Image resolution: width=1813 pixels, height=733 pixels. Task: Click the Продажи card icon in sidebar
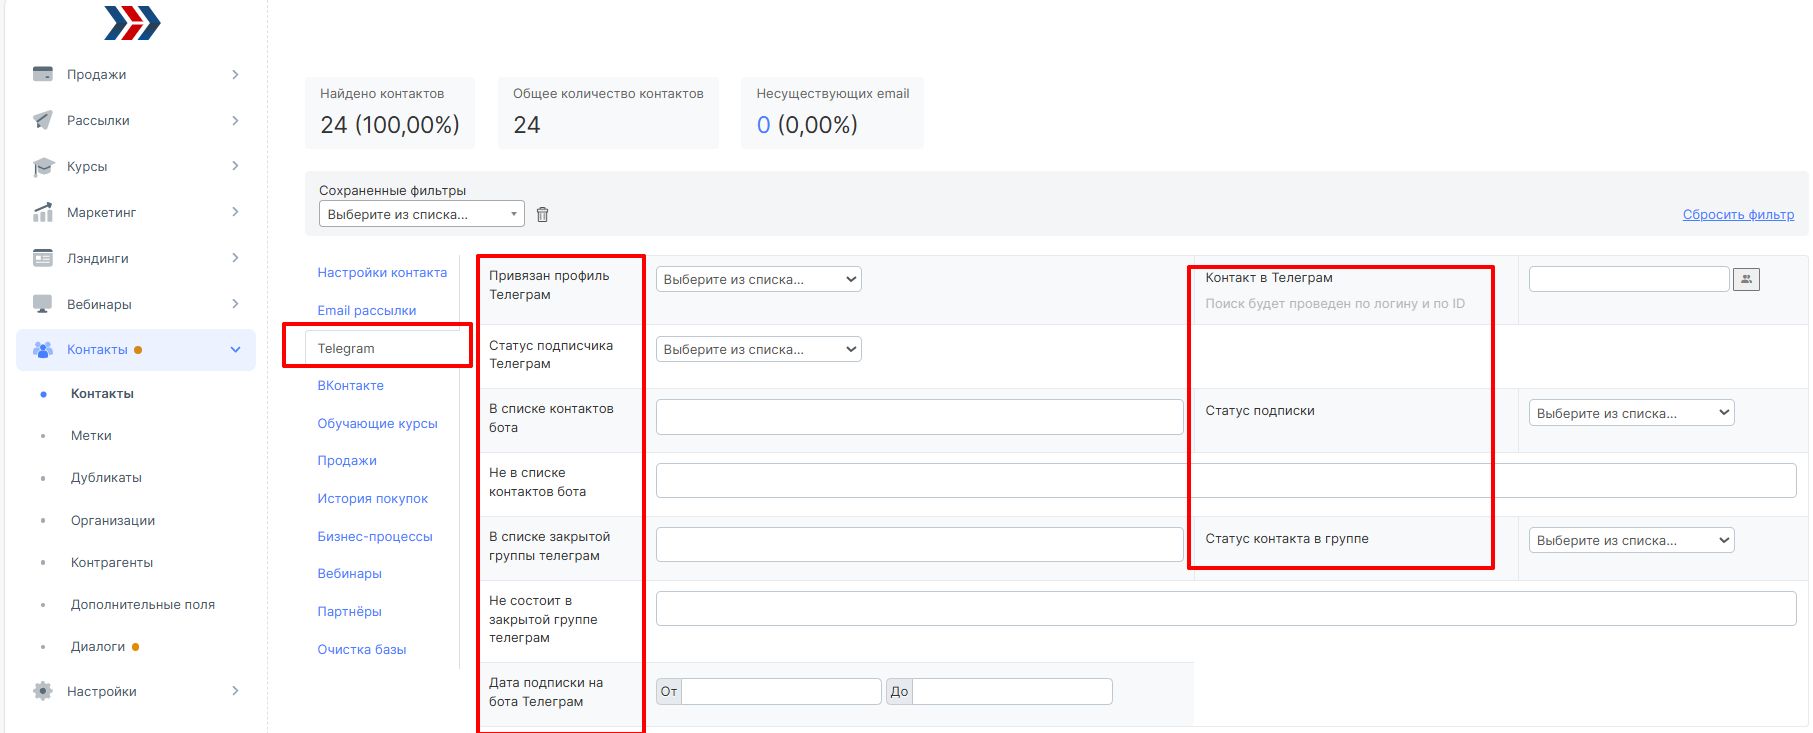pyautogui.click(x=43, y=74)
